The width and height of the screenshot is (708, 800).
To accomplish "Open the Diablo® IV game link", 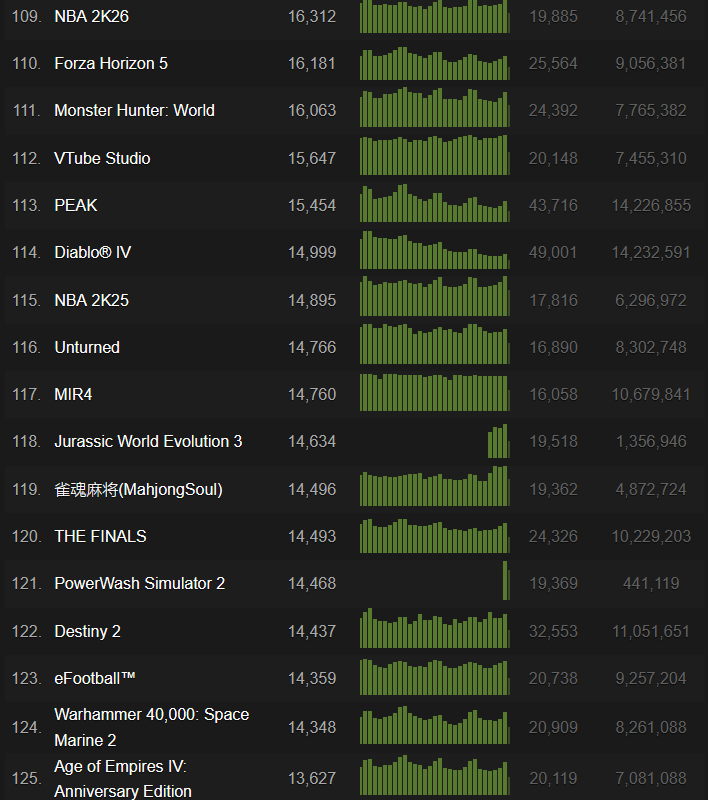I will 92,252.
